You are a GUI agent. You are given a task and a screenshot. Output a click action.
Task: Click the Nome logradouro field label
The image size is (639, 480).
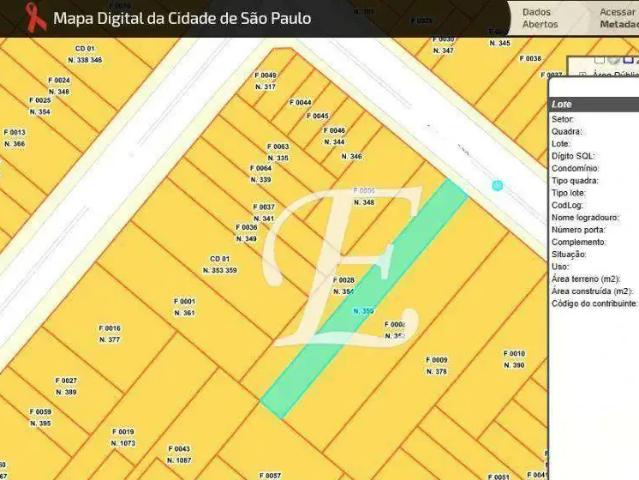[x=586, y=218]
